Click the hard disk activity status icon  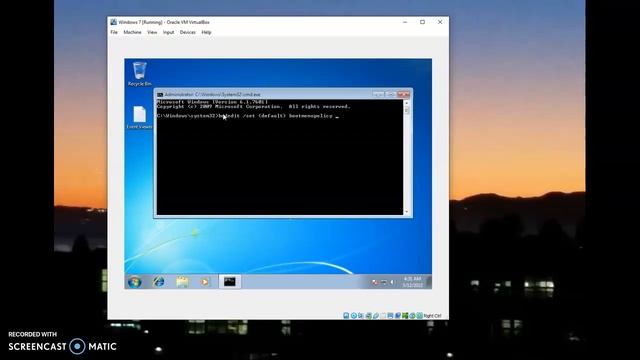coord(346,316)
